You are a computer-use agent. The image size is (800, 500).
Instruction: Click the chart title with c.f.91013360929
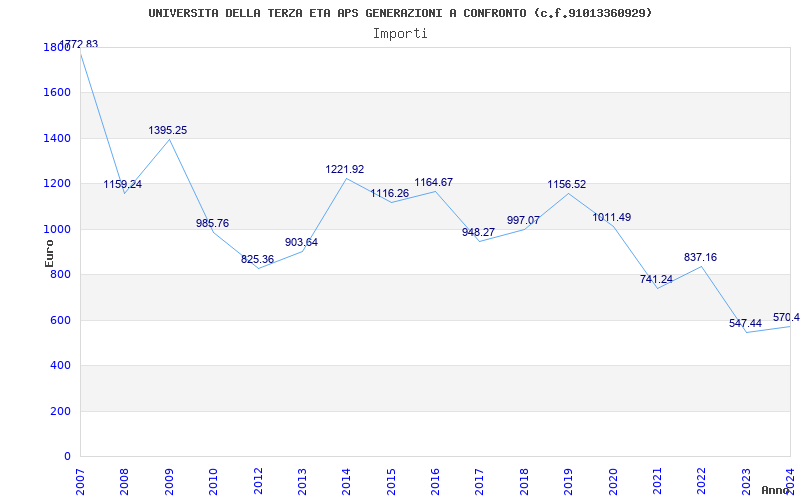pyautogui.click(x=400, y=13)
